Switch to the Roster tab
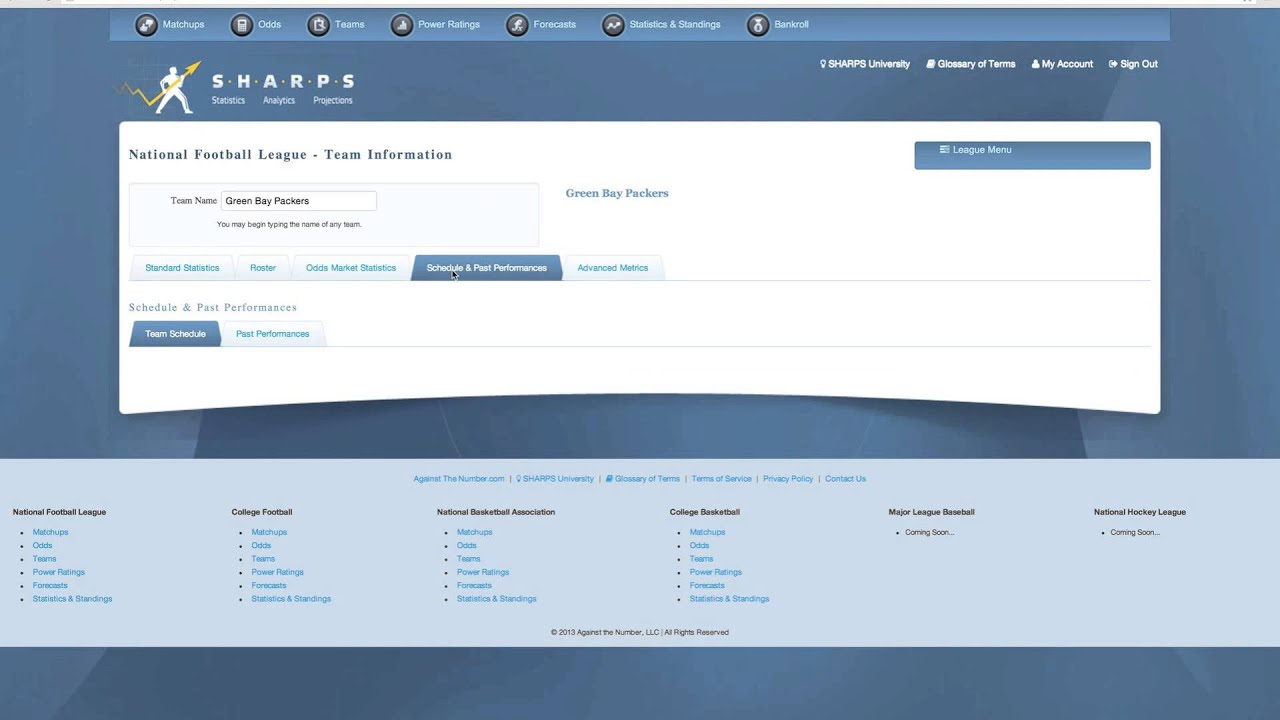The image size is (1280, 720). (263, 268)
